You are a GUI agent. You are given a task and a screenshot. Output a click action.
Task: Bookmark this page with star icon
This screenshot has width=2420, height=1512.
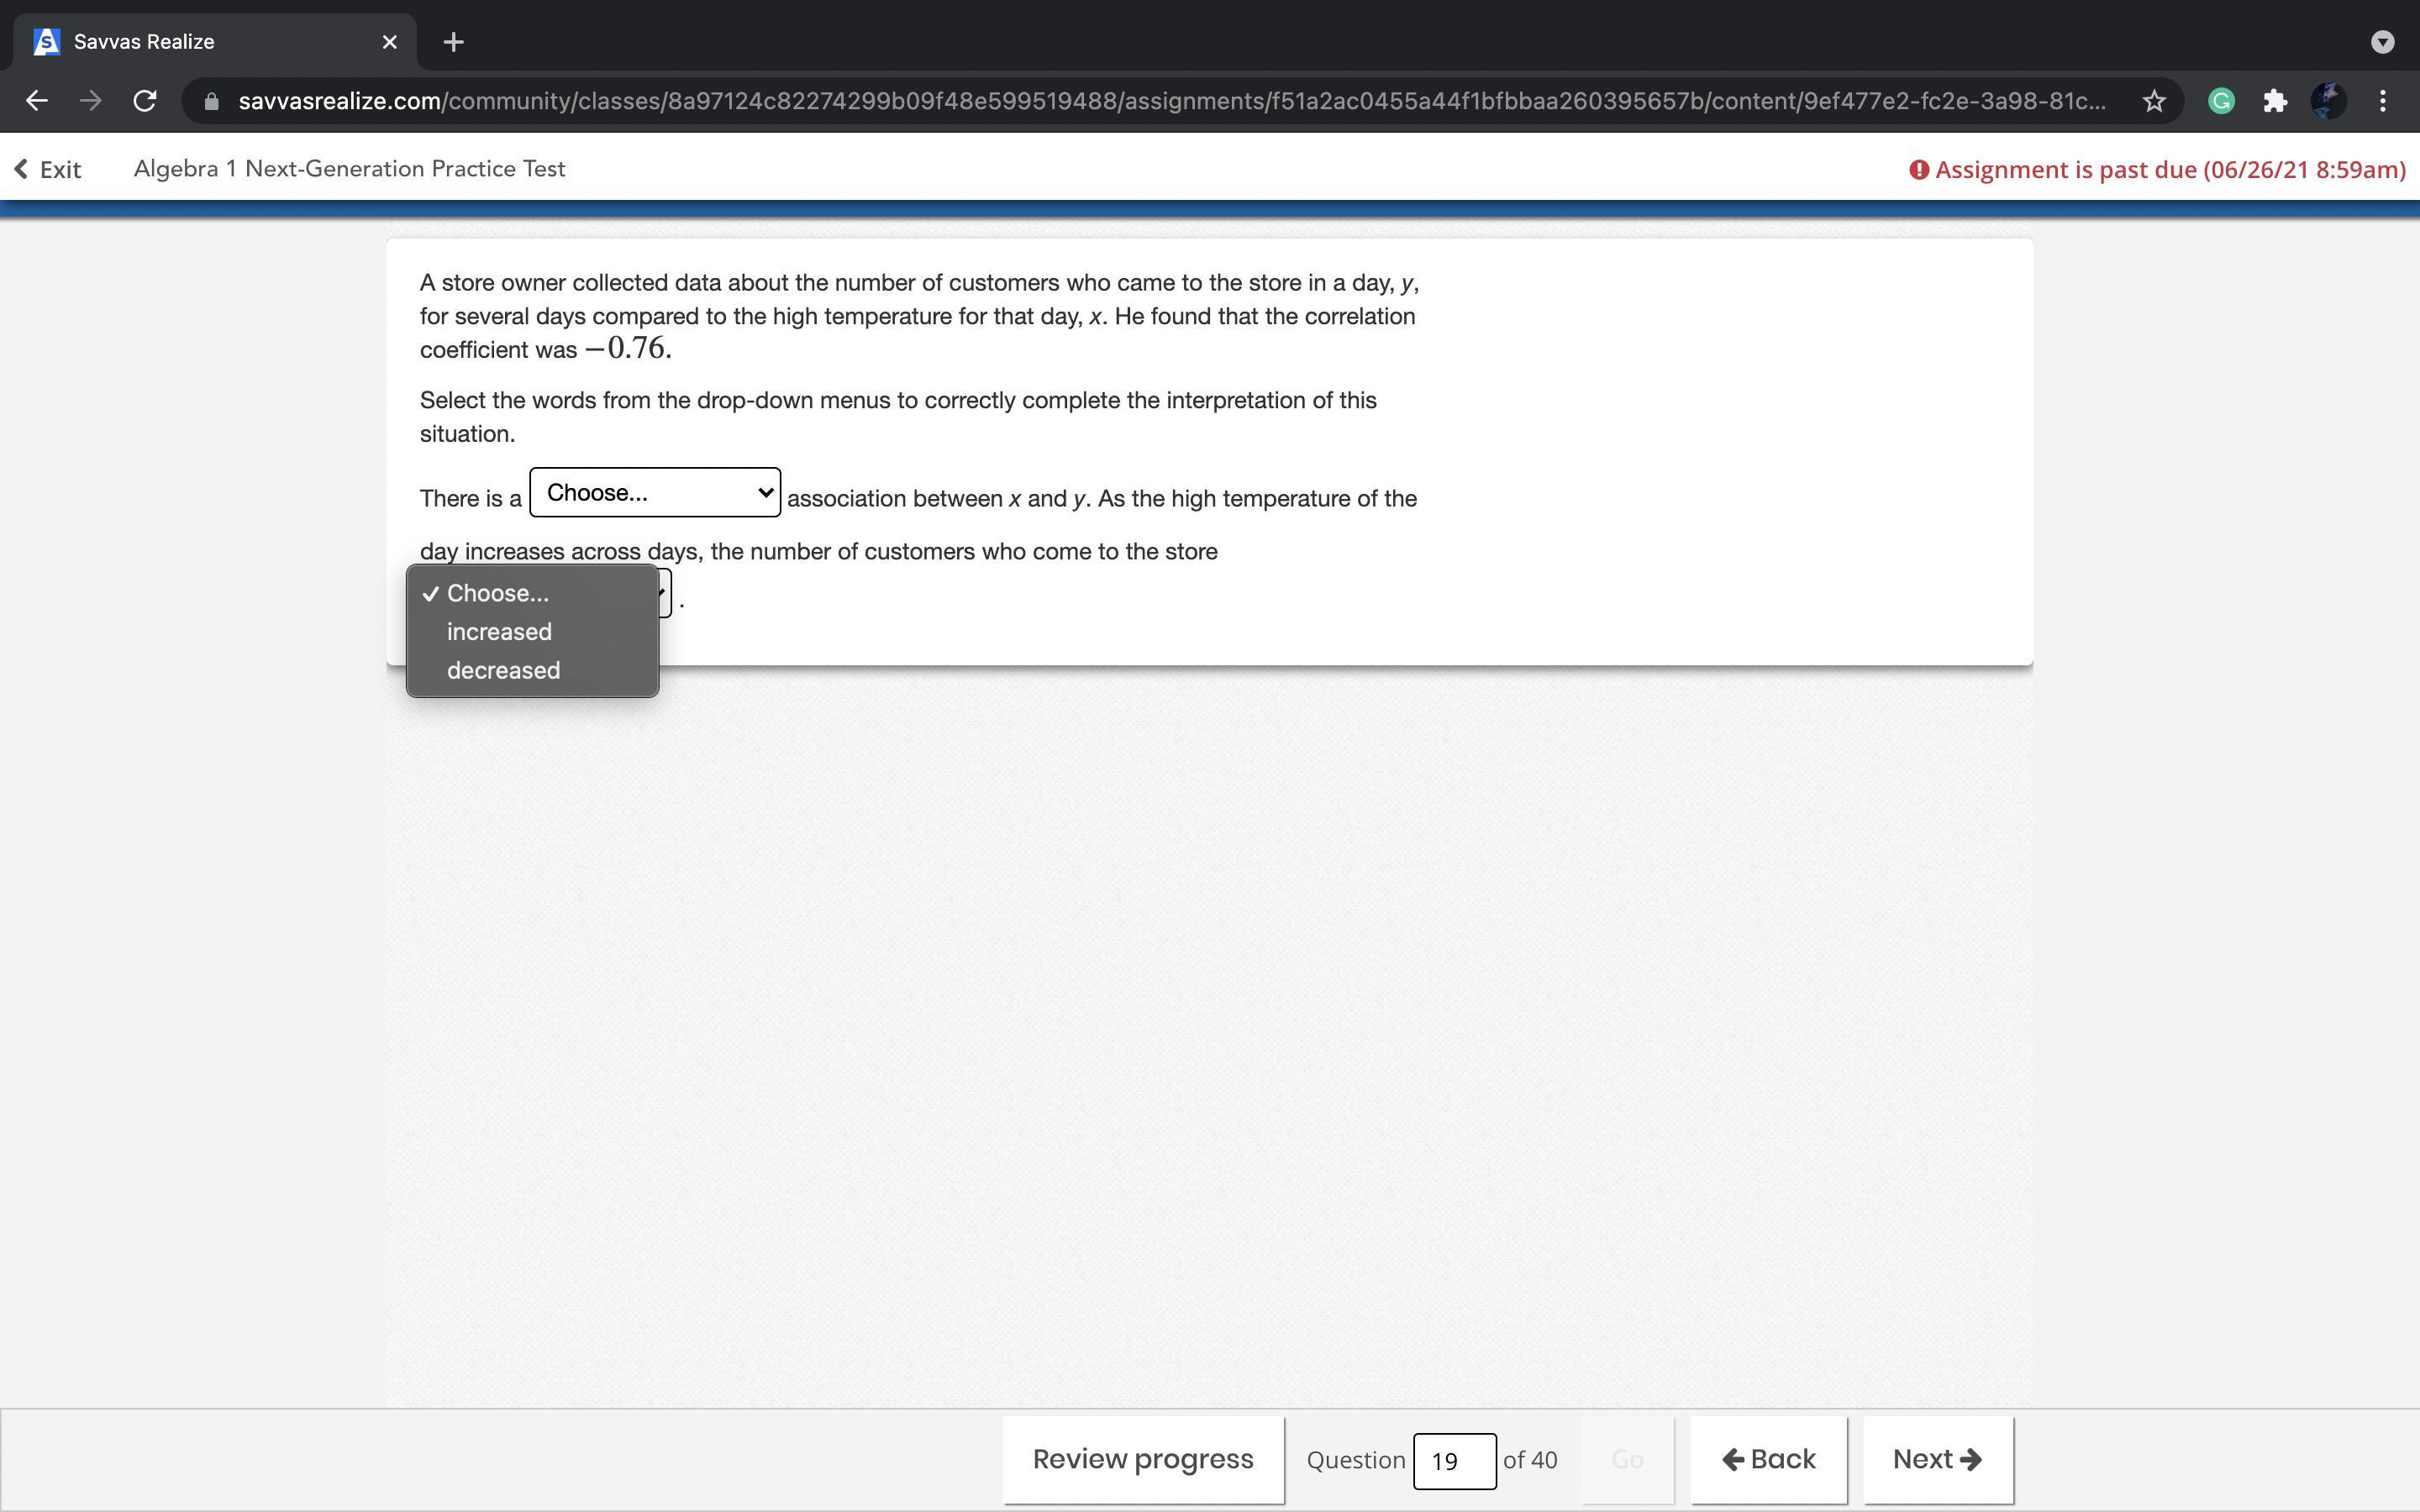click(x=2153, y=101)
